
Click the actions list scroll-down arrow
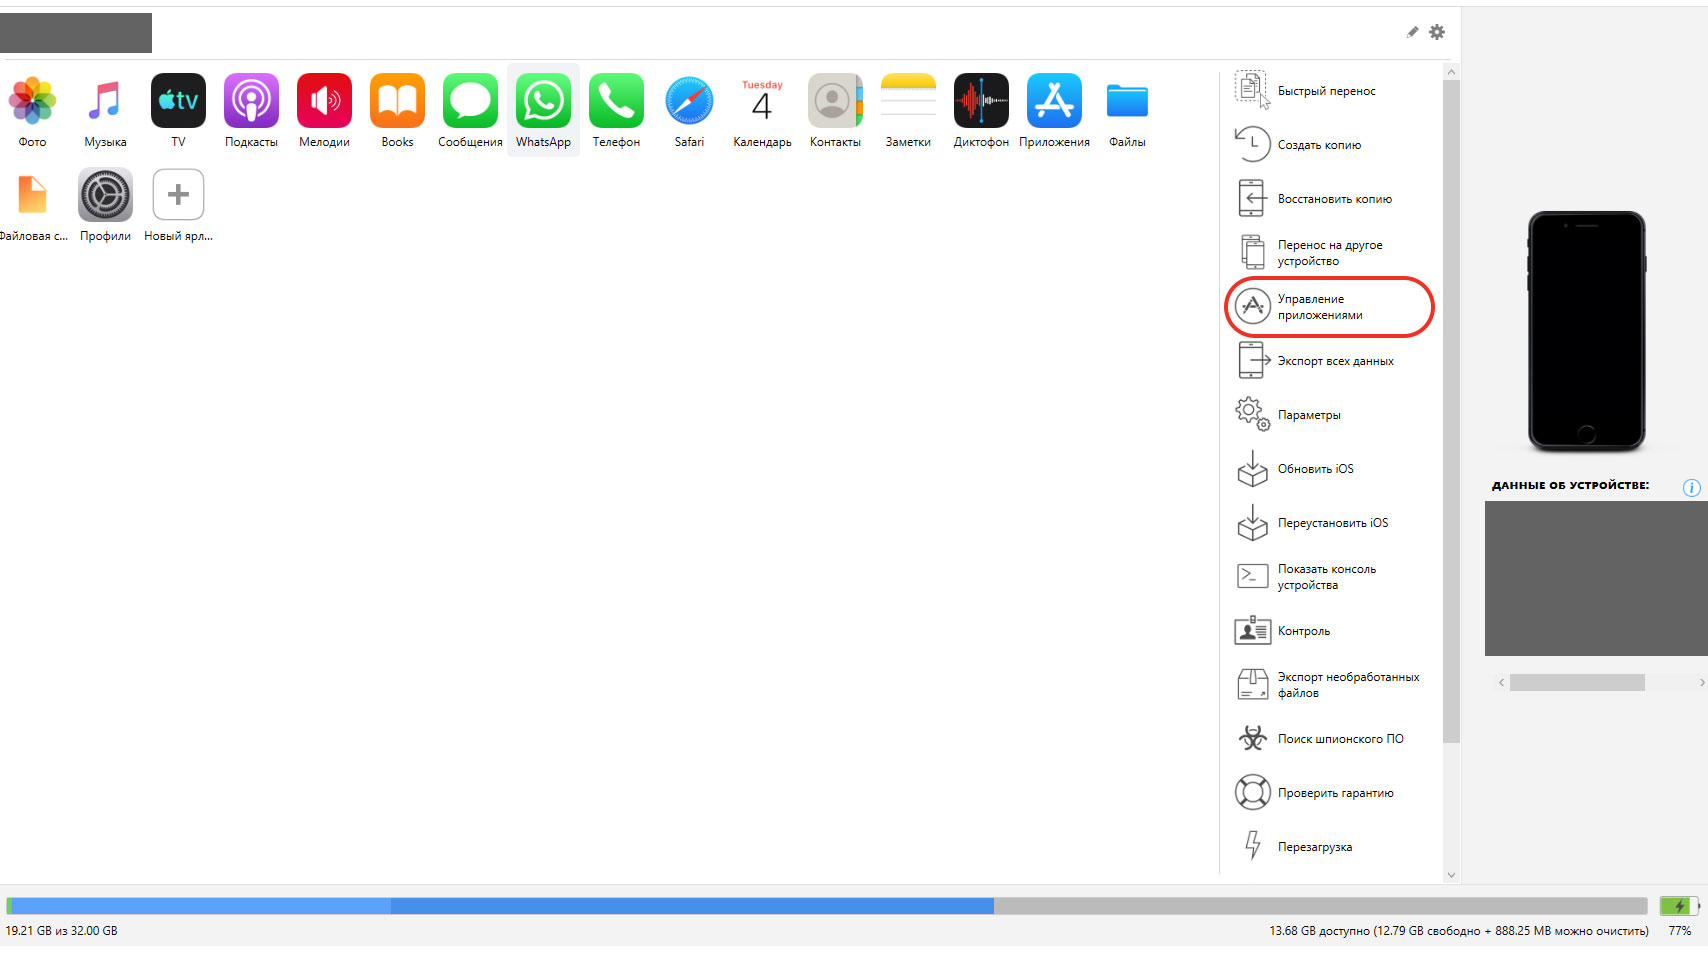(1452, 875)
